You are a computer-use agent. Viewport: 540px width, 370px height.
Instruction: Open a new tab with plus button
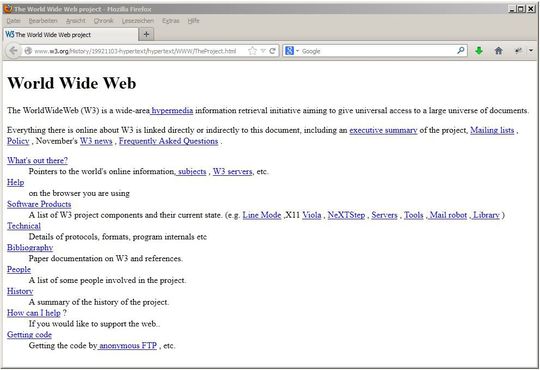(x=146, y=34)
